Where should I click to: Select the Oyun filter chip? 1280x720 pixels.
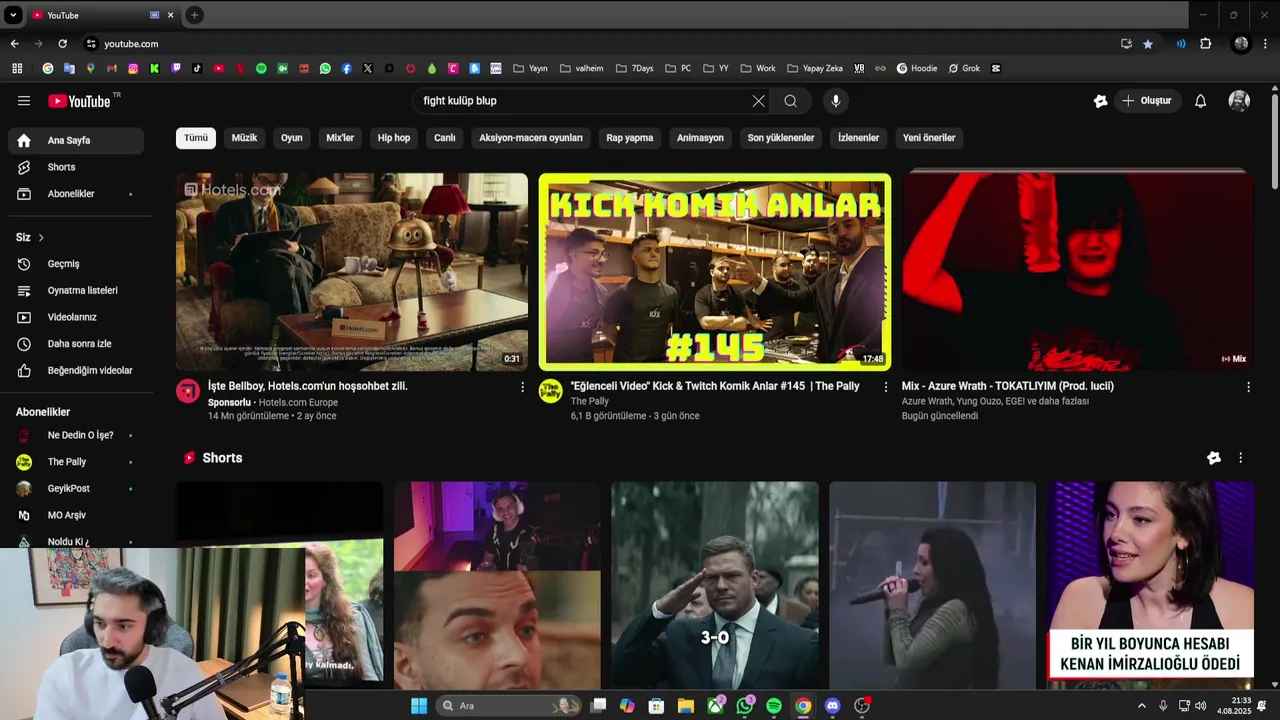click(292, 138)
